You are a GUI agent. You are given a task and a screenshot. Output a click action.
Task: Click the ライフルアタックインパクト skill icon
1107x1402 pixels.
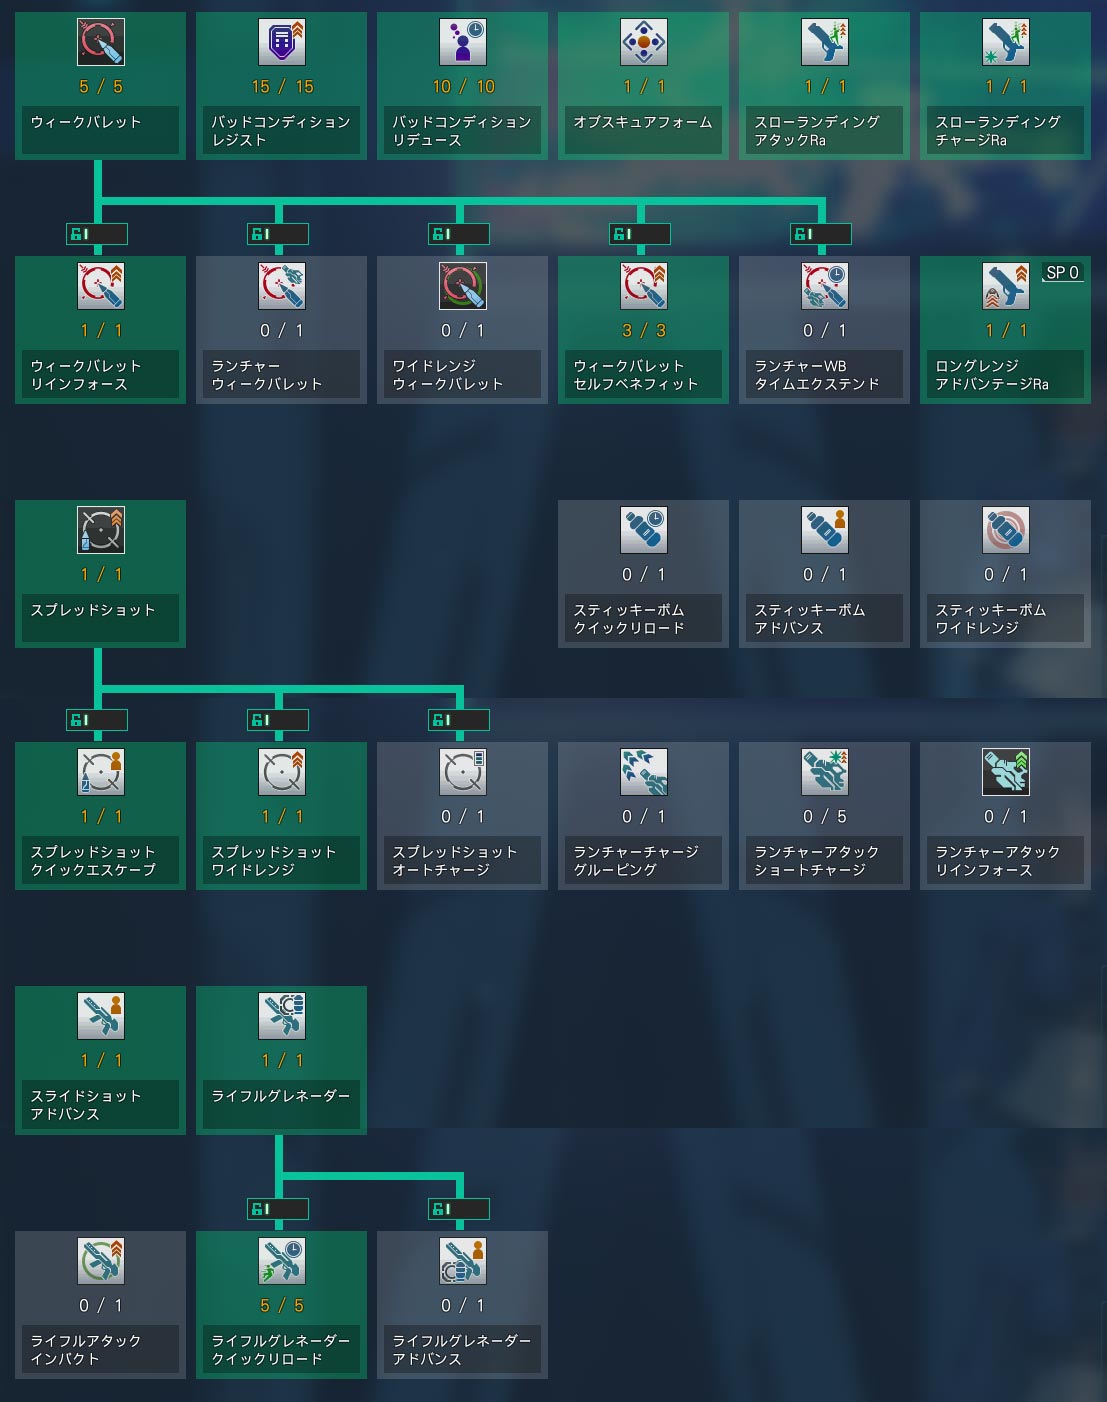click(100, 1261)
